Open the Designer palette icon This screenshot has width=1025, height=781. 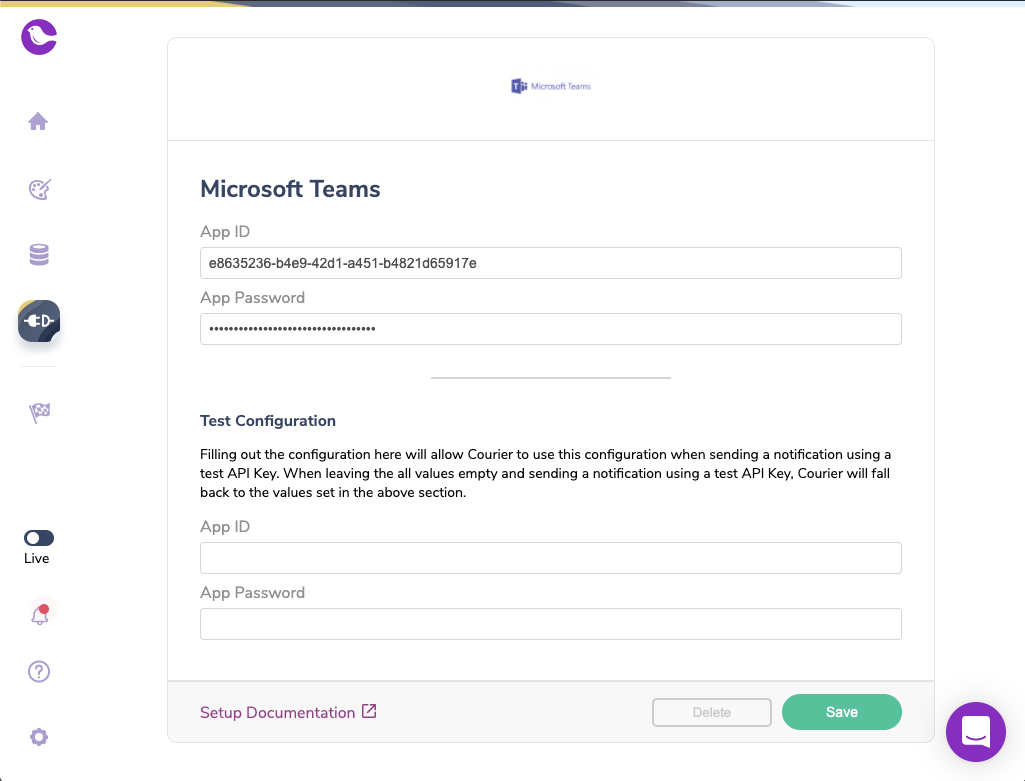39,189
